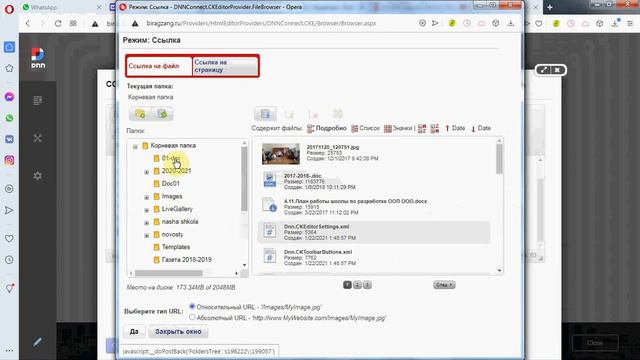Select the Templates folder
This screenshot has width=640, height=360.
(x=176, y=247)
